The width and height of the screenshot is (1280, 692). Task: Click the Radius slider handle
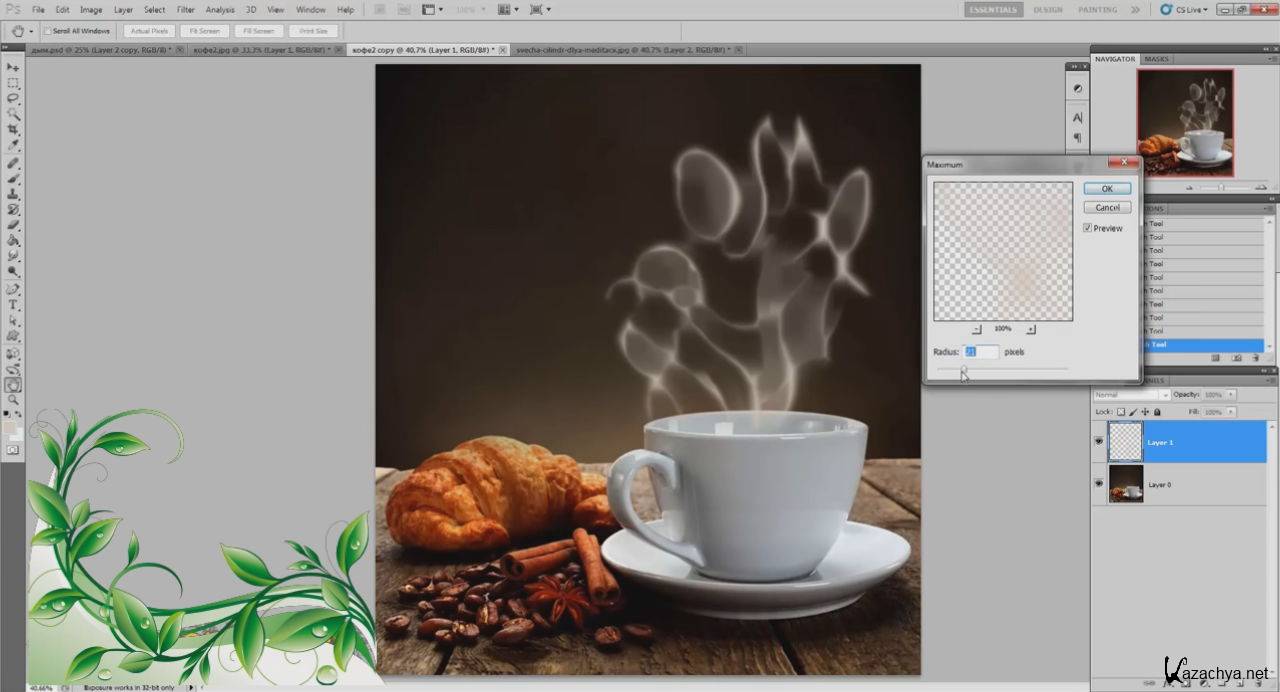tap(964, 369)
